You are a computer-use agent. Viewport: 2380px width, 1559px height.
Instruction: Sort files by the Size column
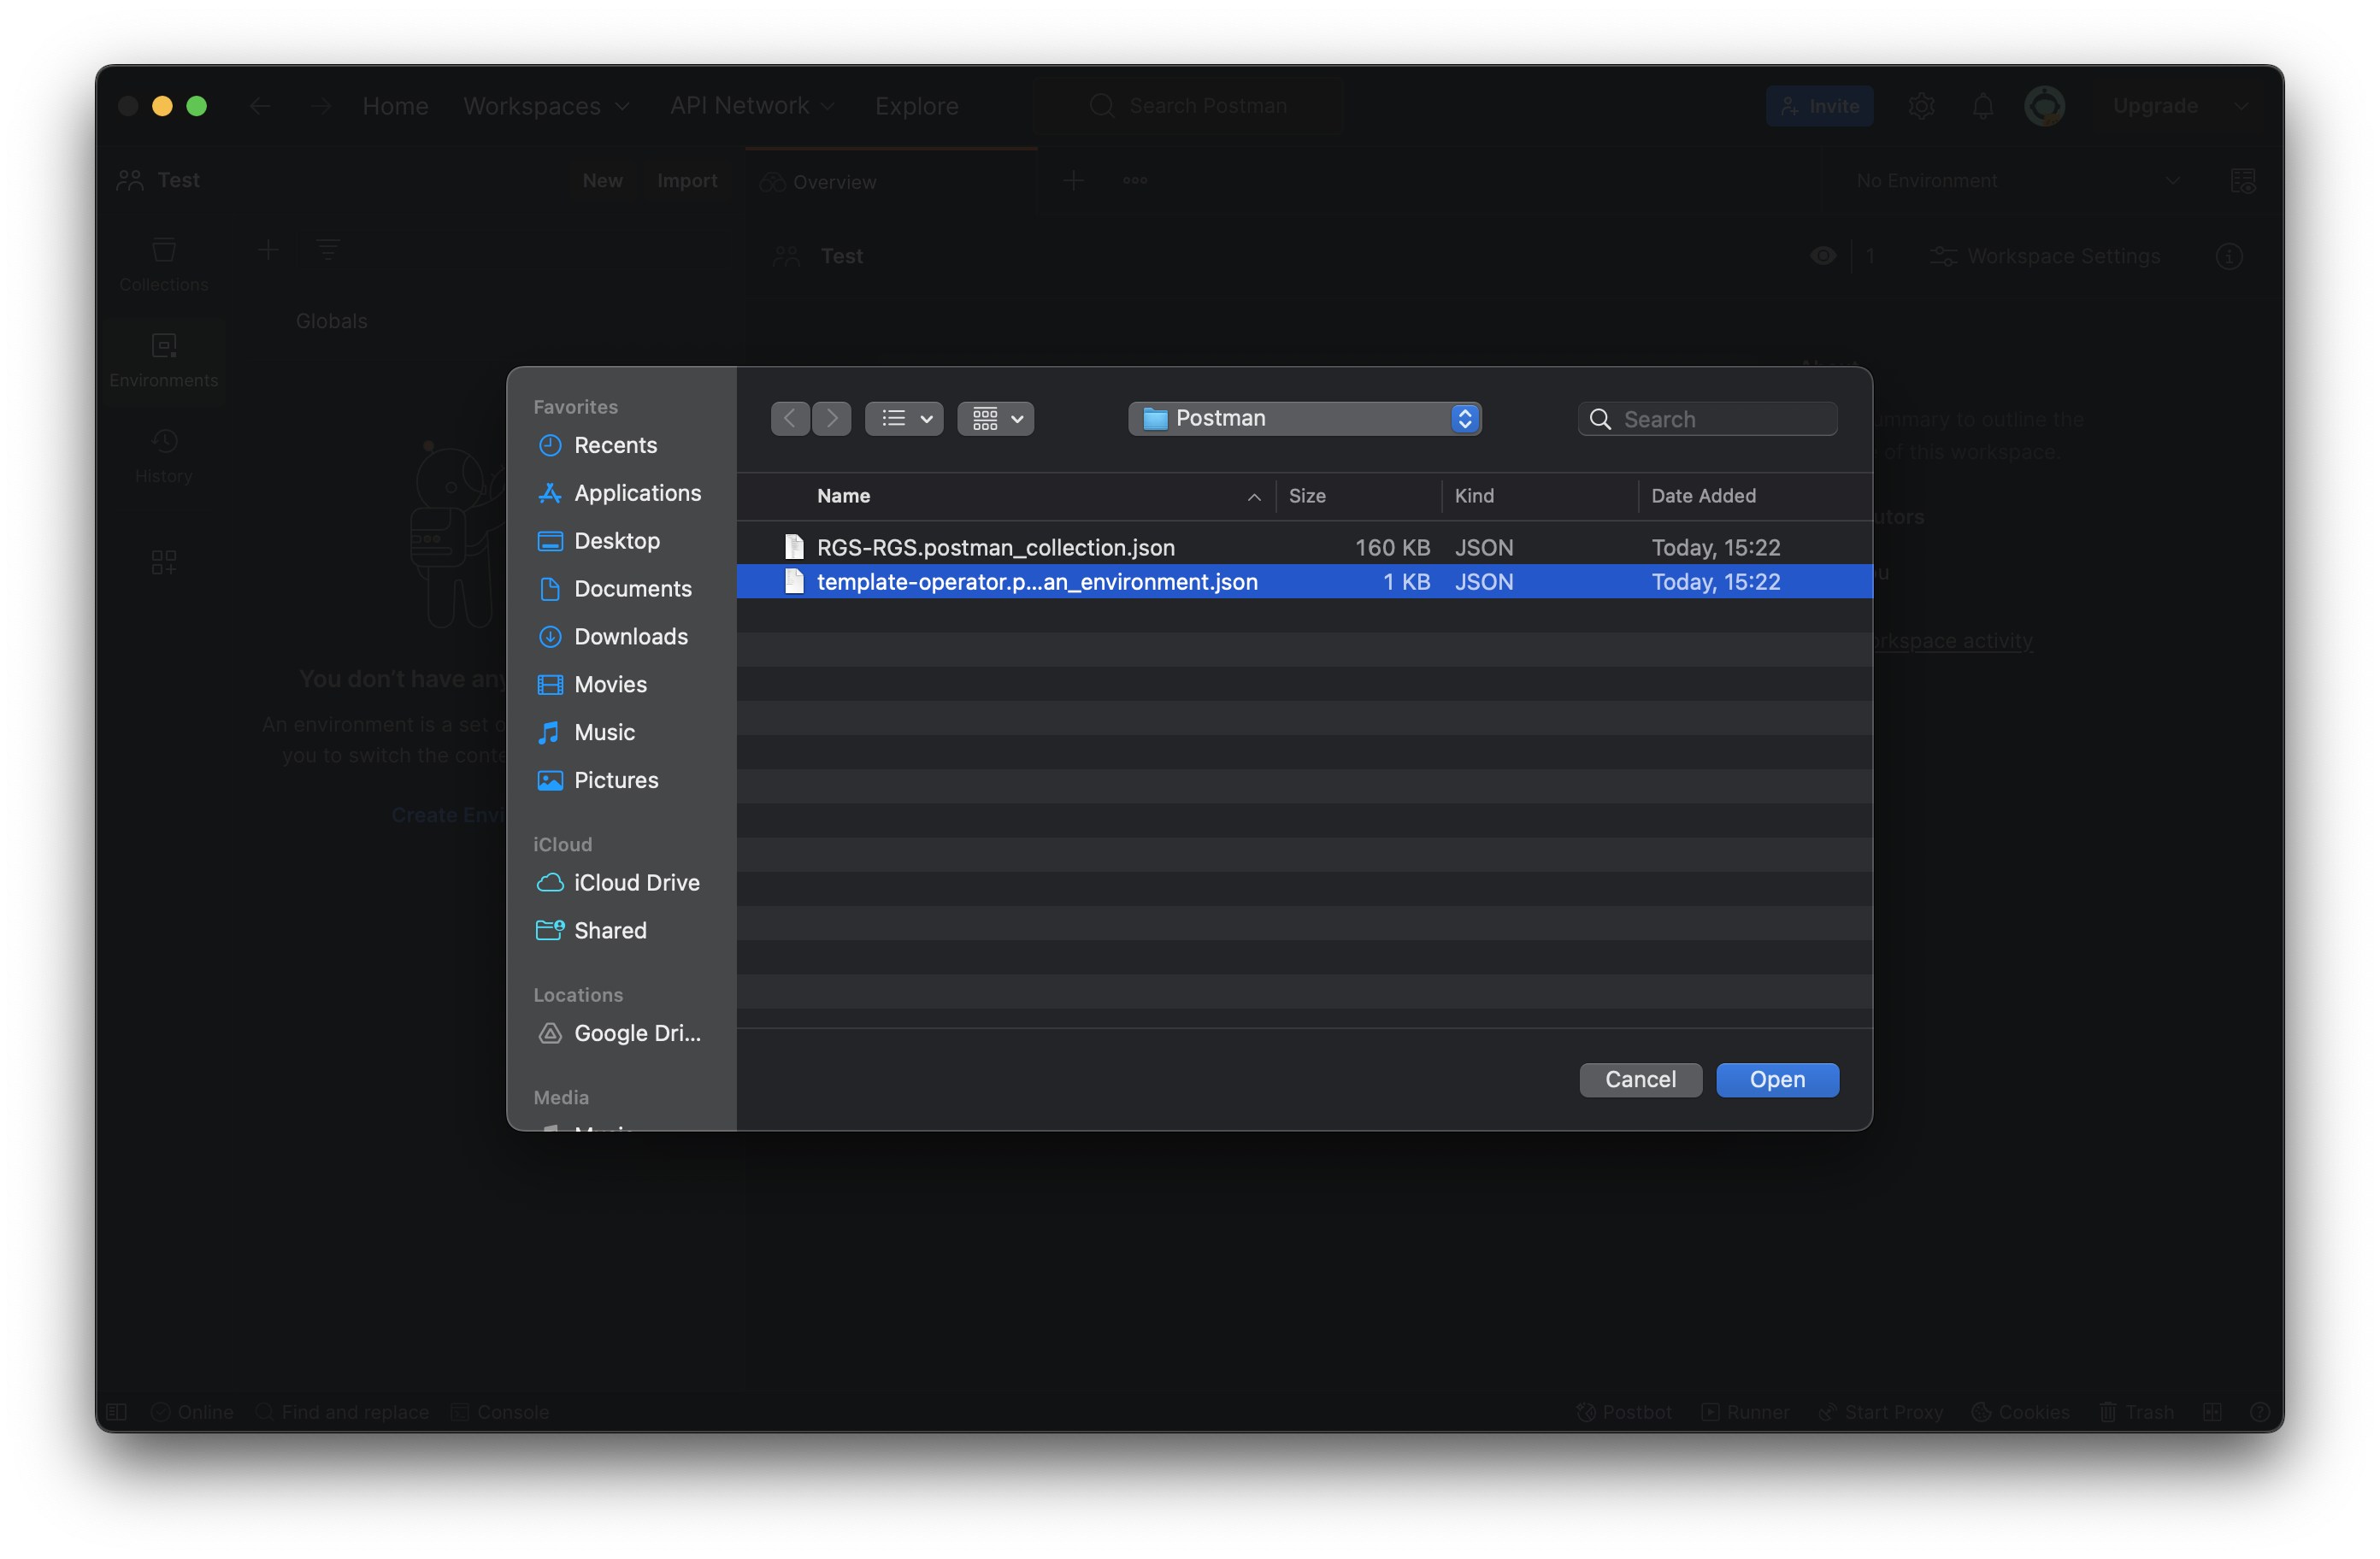[1306, 496]
